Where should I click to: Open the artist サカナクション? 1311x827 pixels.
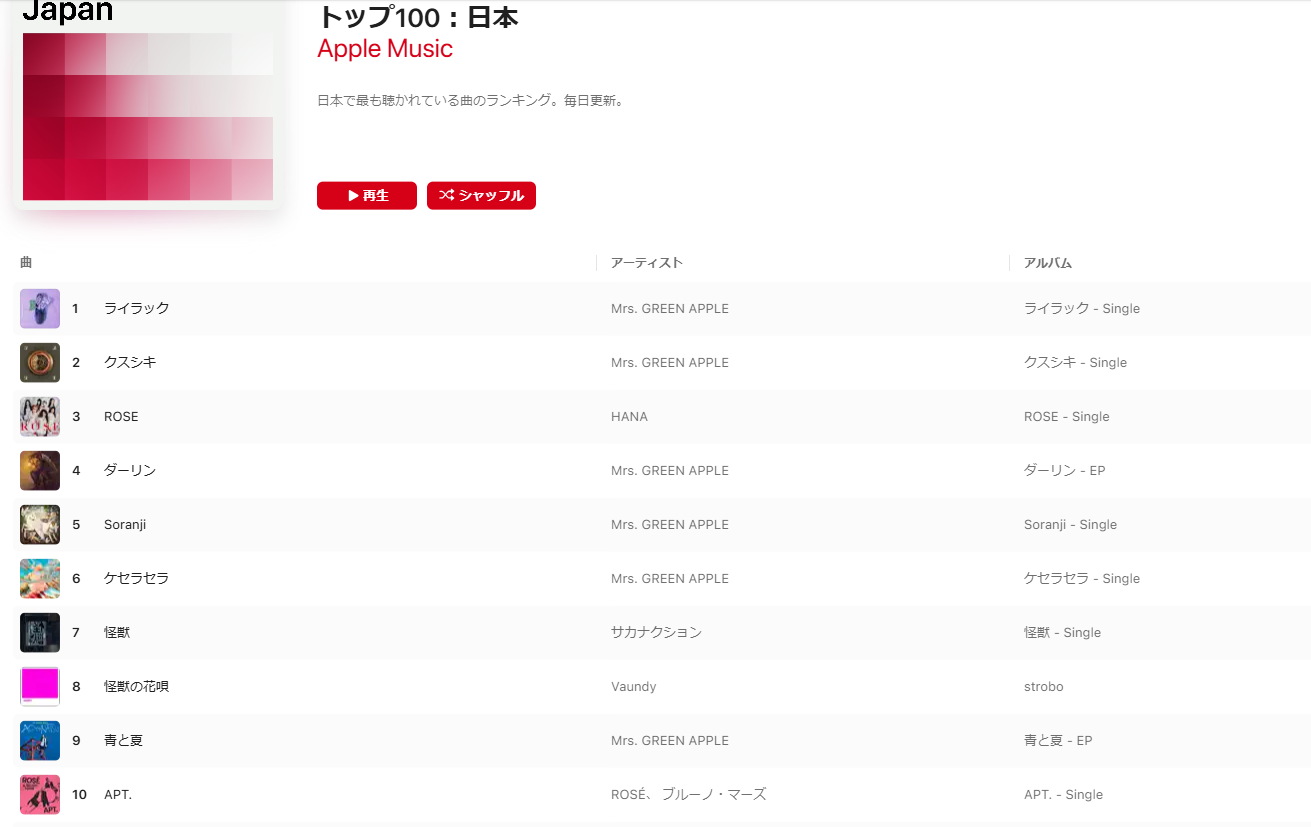coord(656,633)
